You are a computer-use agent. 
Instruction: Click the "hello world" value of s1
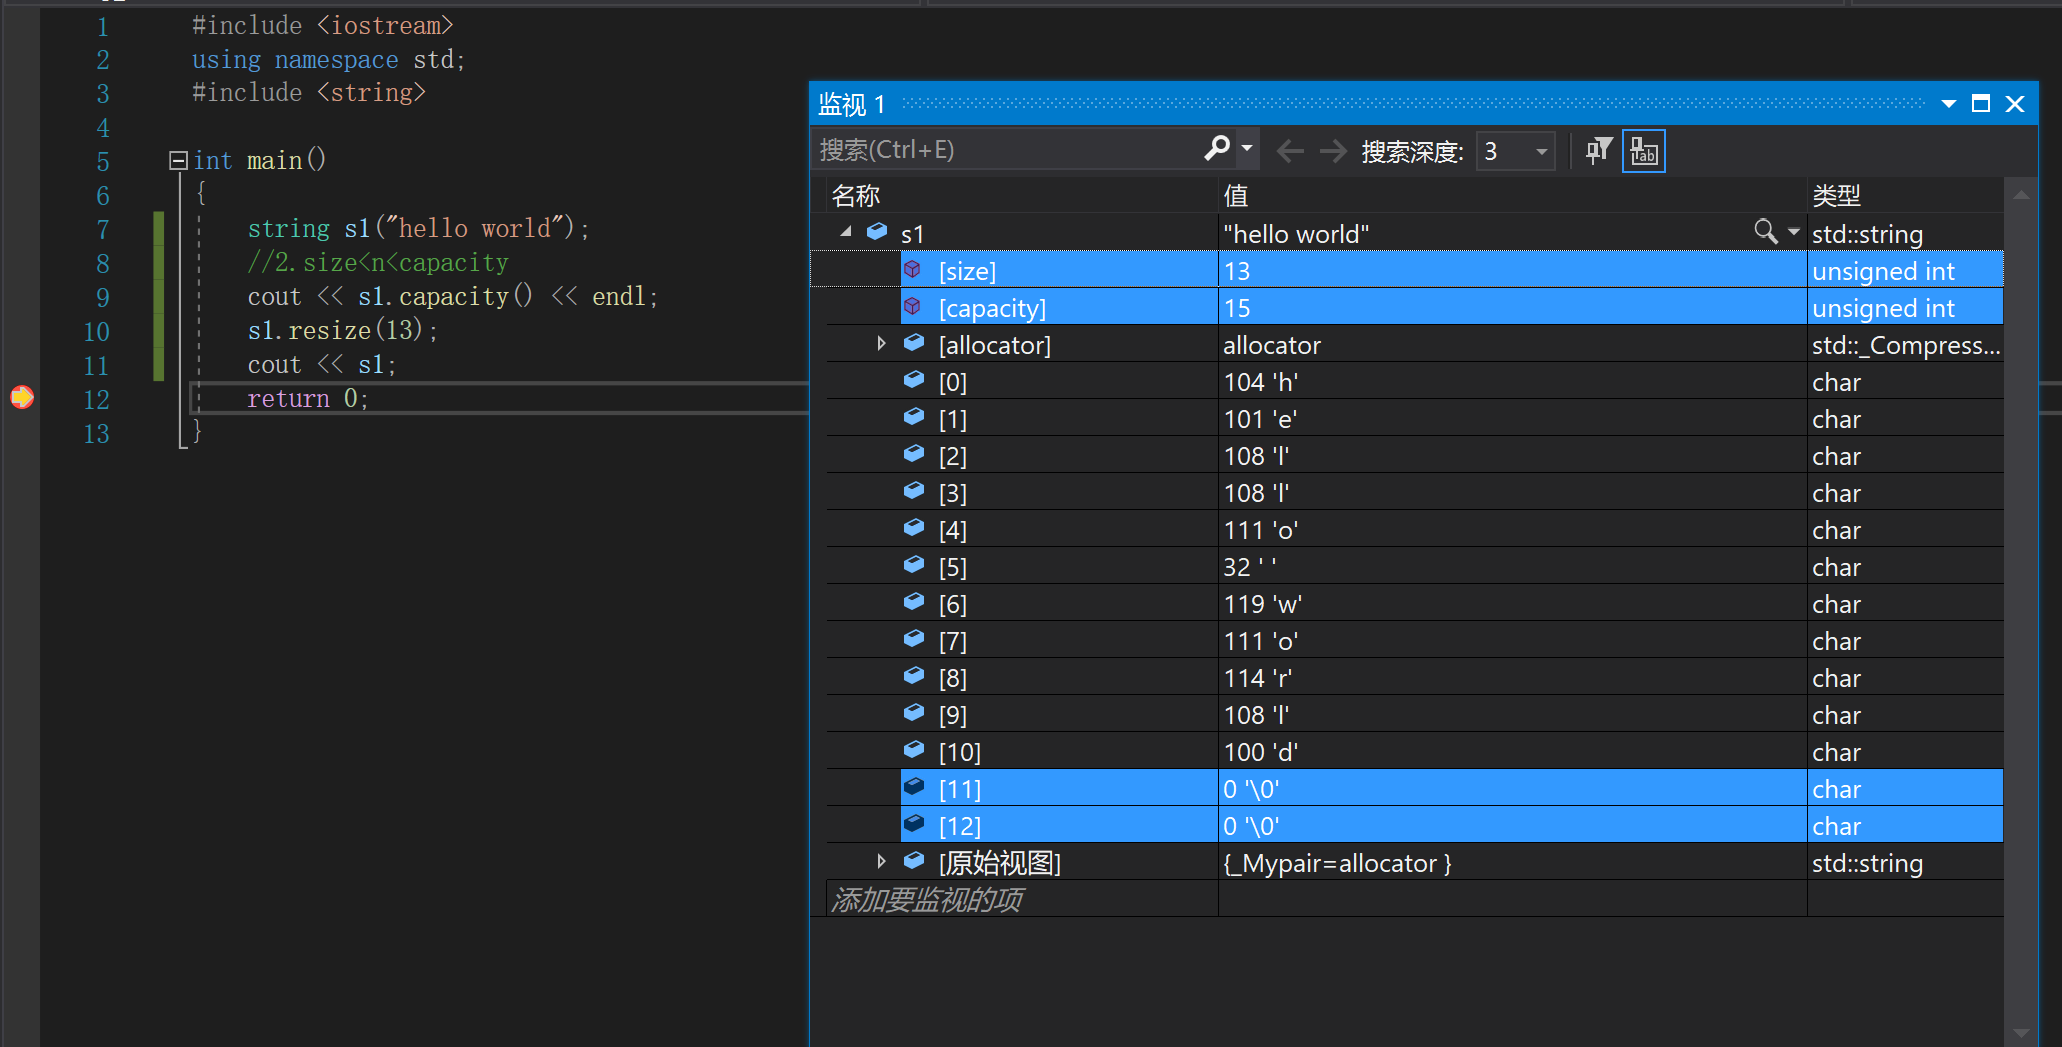coord(1296,233)
